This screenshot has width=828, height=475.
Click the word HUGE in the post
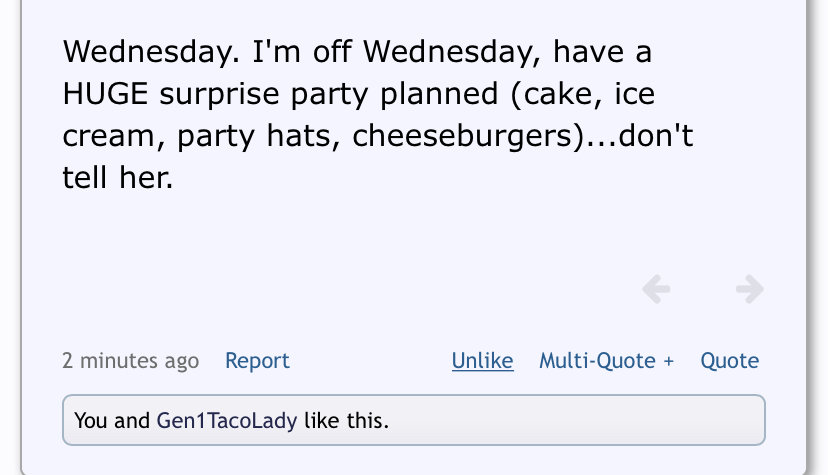[106, 94]
